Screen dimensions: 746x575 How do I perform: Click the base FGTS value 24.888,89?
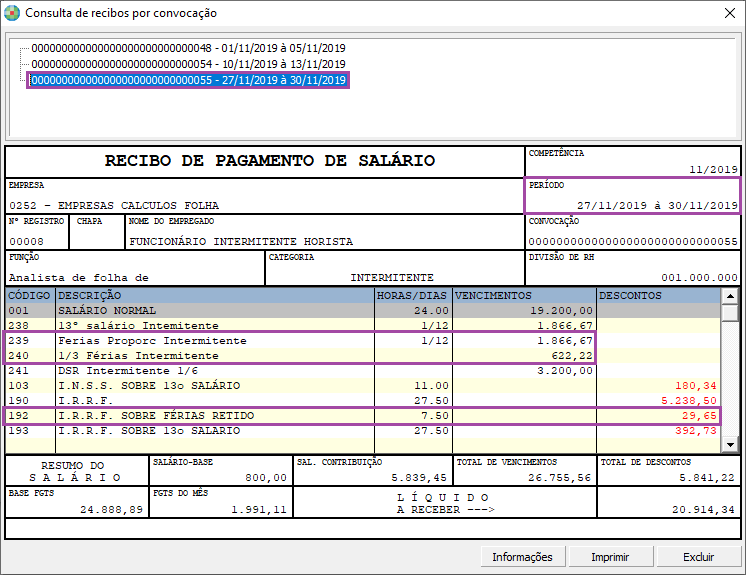(111, 510)
